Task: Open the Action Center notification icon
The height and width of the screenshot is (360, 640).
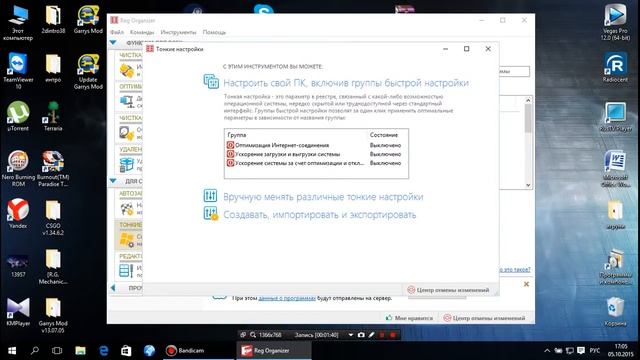Action: (x=581, y=351)
